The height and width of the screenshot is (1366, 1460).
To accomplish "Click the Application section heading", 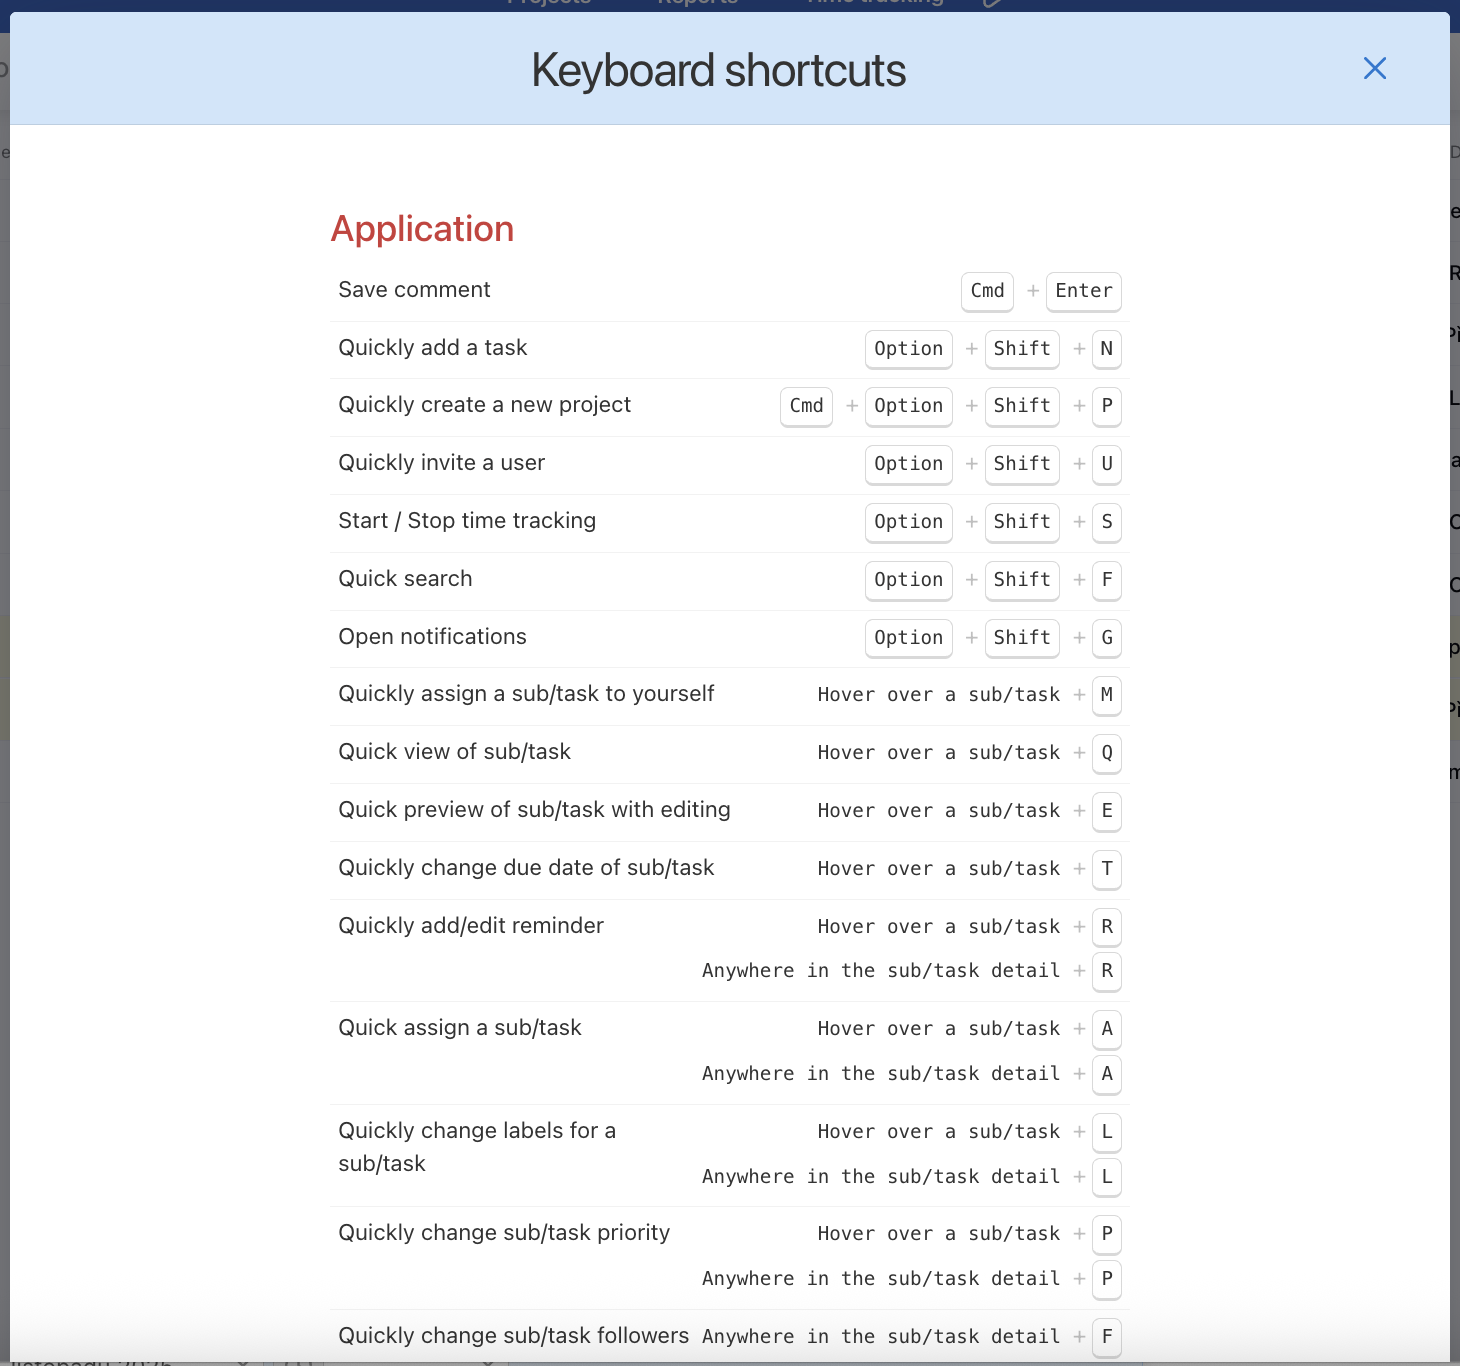I will click(422, 229).
